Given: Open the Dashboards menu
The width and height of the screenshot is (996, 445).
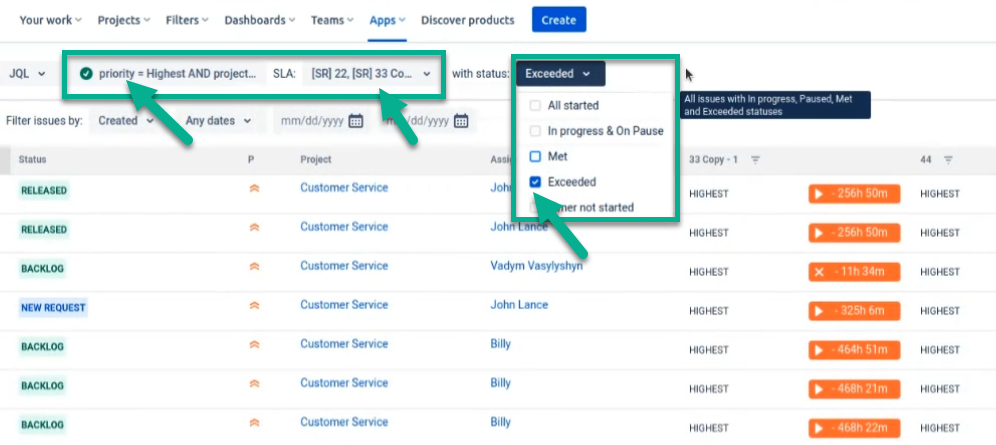Looking at the screenshot, I should pyautogui.click(x=260, y=20).
